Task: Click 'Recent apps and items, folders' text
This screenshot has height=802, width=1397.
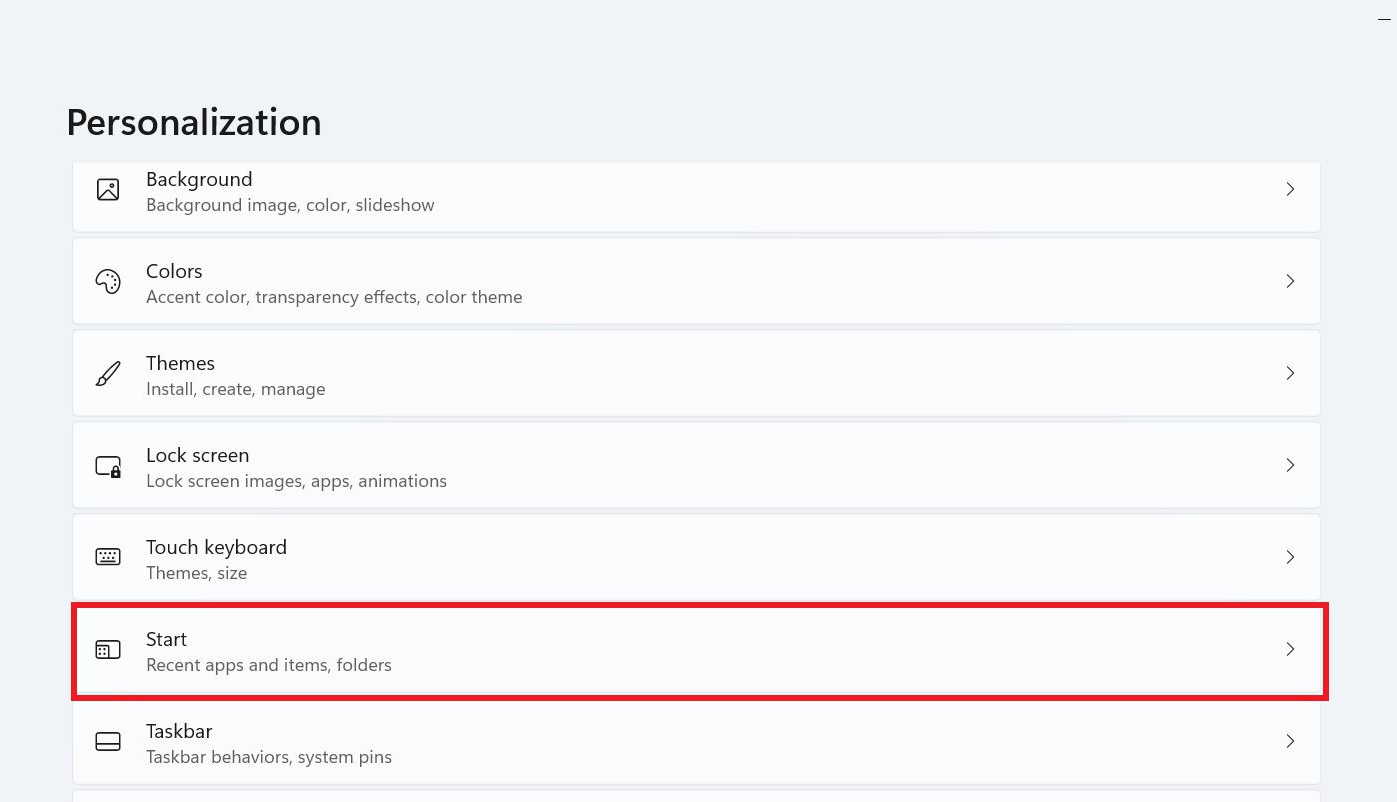Action: [269, 665]
